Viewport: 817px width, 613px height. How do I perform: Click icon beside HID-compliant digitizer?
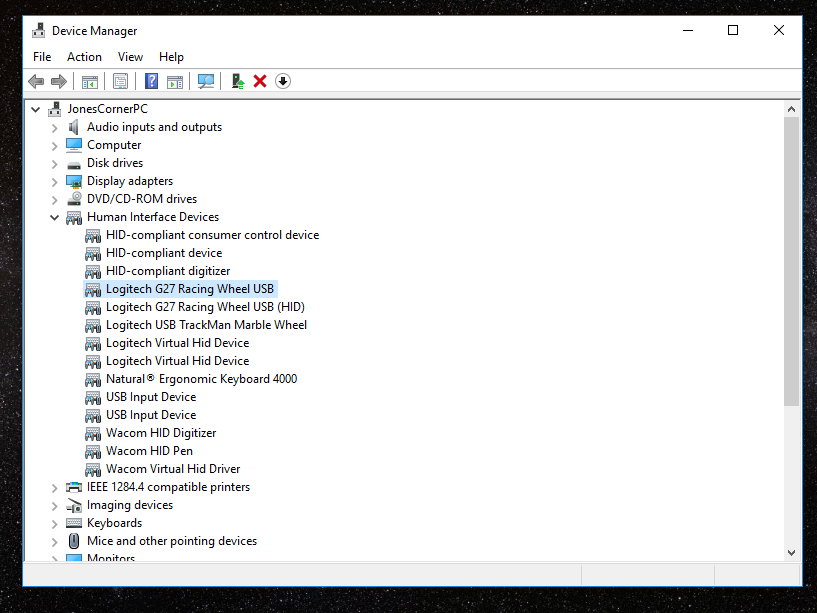tap(93, 272)
